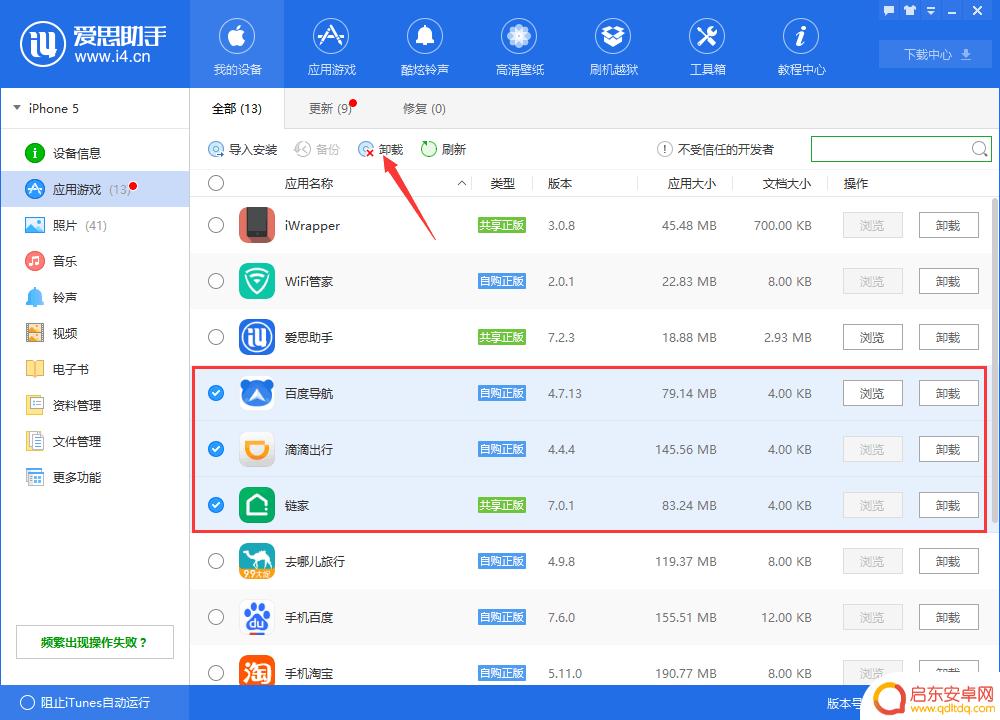Screen dimensions: 1000x720
Task: Click 不受信任的开发者 notice
Action: 716,149
